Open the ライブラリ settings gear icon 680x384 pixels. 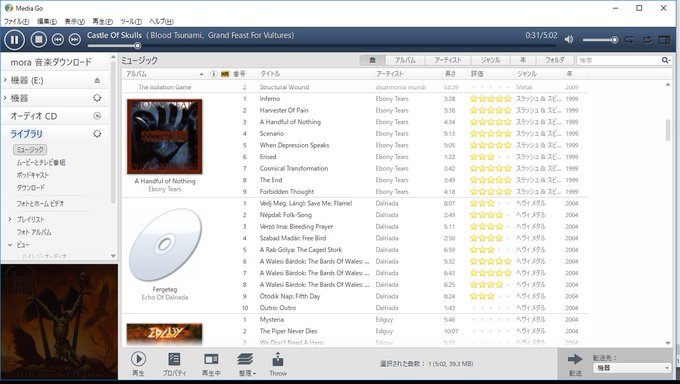point(97,134)
